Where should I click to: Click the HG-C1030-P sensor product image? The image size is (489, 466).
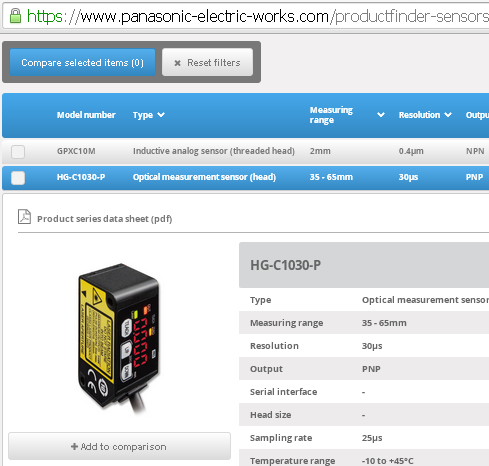119,338
